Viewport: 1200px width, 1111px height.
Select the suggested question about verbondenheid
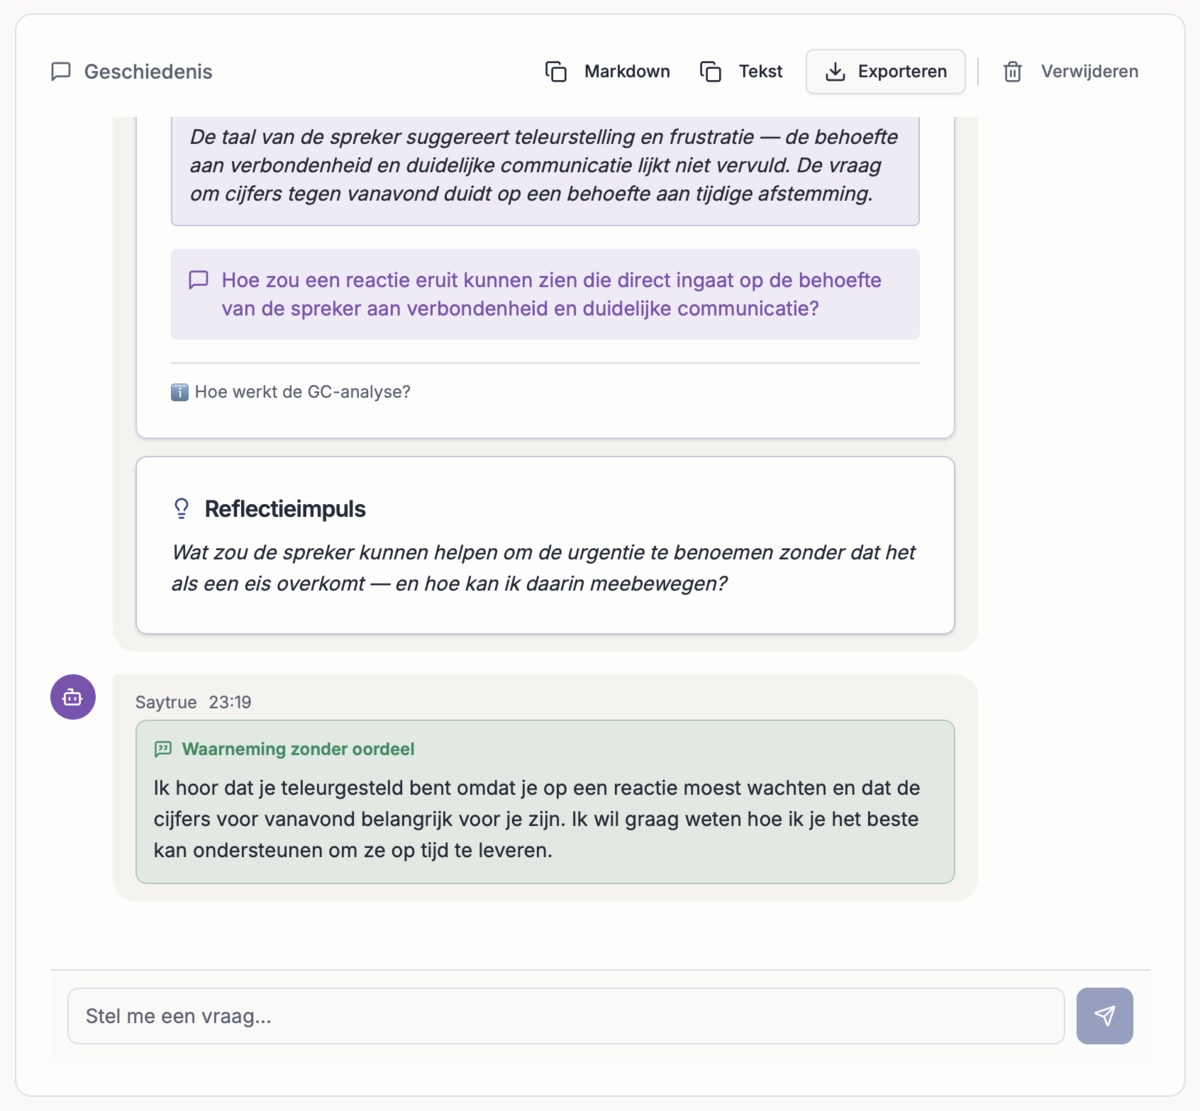point(545,294)
